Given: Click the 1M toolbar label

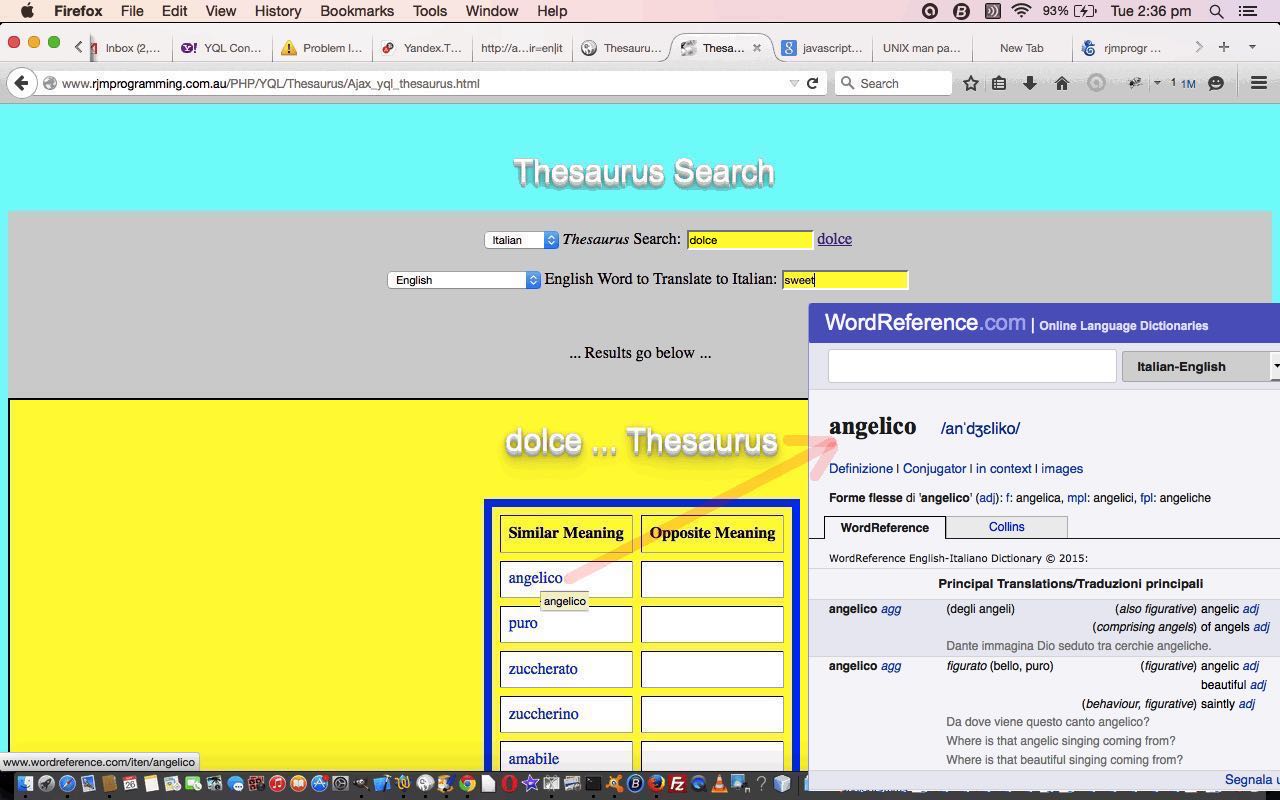Looking at the screenshot, I should pos(1187,84).
